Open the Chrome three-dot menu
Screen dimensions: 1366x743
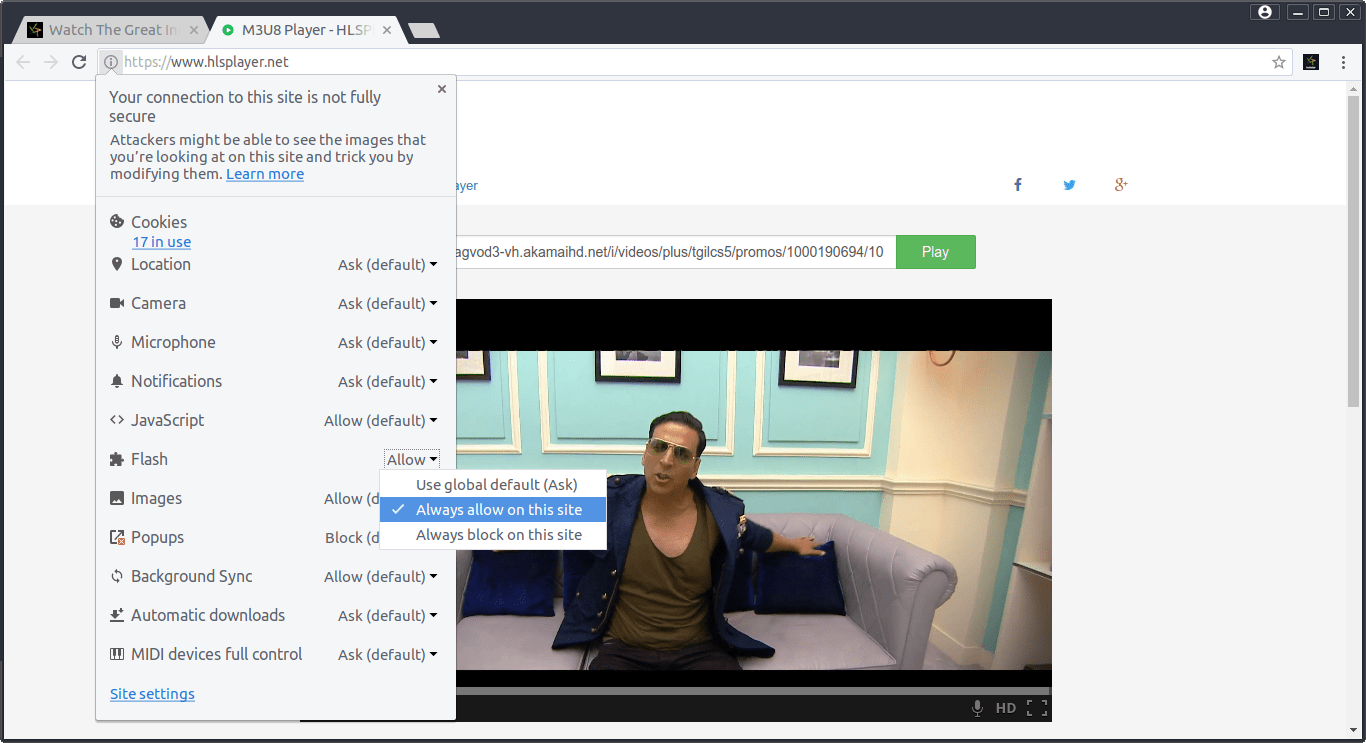coord(1343,62)
